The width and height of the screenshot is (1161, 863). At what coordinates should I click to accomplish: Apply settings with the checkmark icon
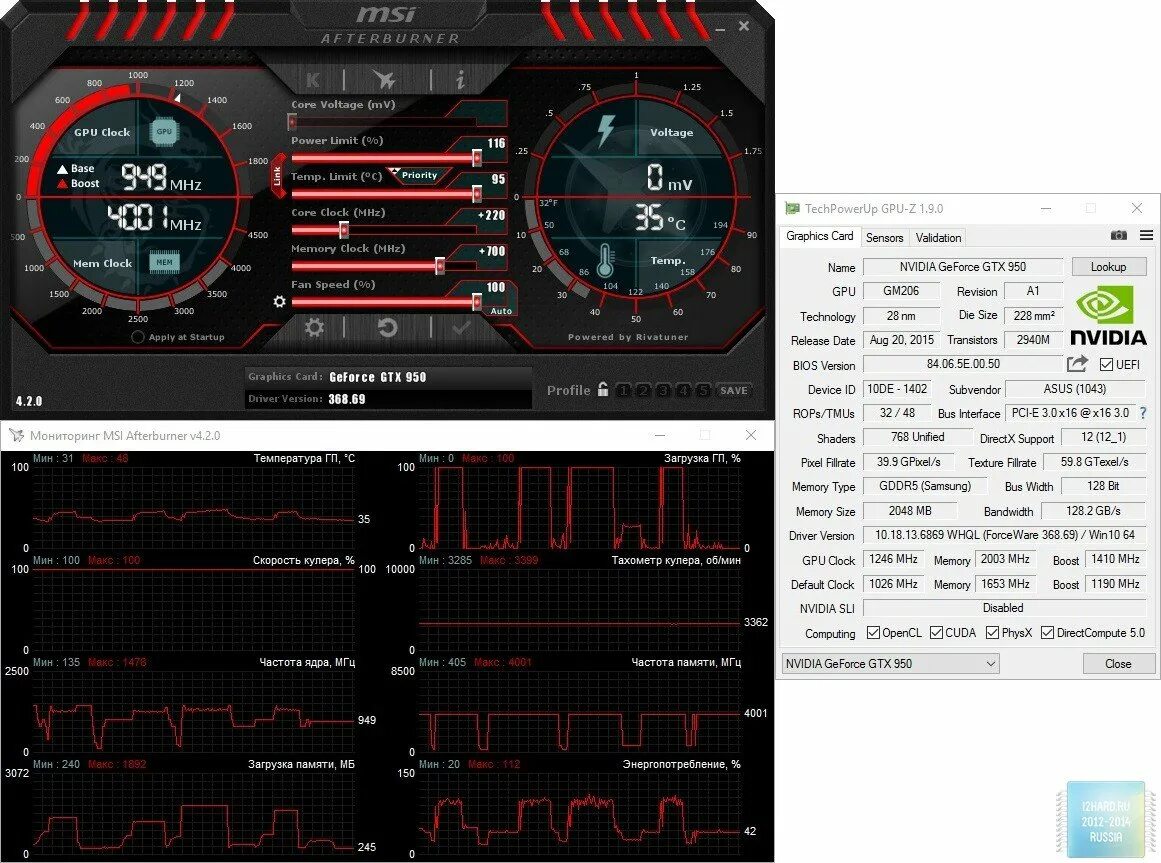[x=461, y=327]
